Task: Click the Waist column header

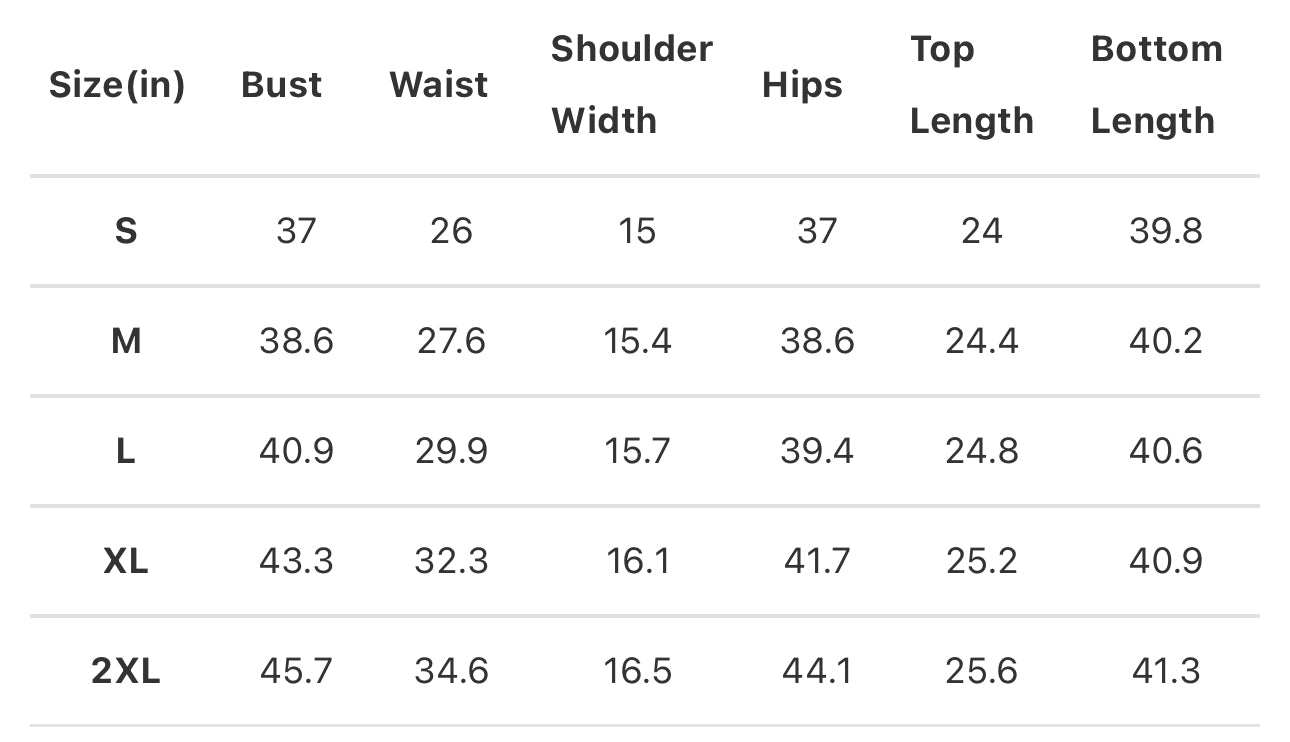Action: pyautogui.click(x=439, y=85)
